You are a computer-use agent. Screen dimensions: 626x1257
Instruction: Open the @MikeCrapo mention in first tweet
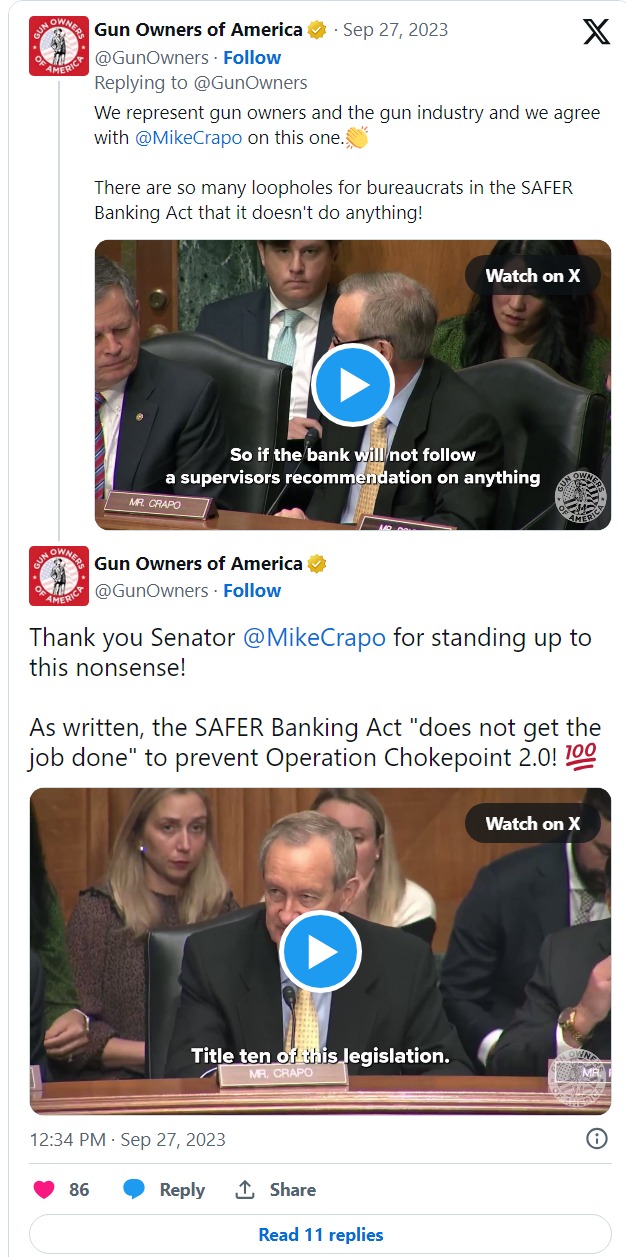[188, 138]
